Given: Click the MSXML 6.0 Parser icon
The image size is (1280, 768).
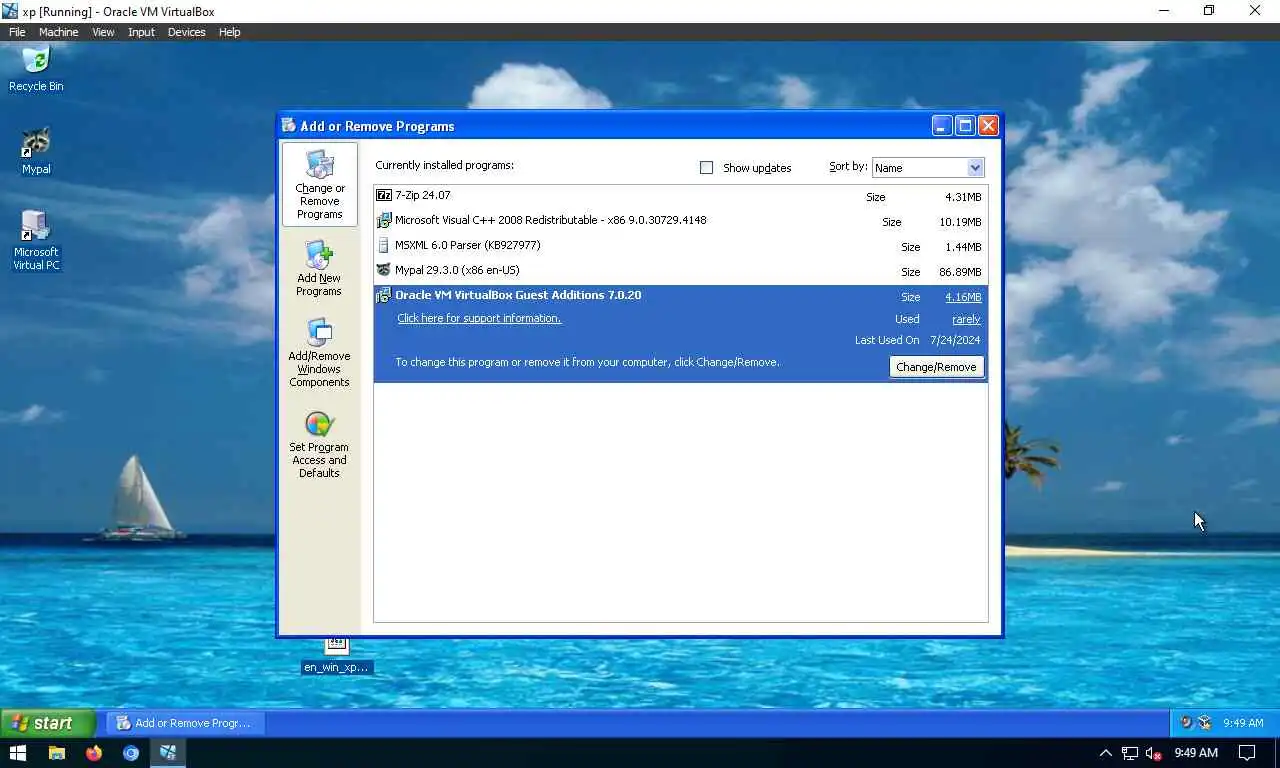Looking at the screenshot, I should (383, 245).
